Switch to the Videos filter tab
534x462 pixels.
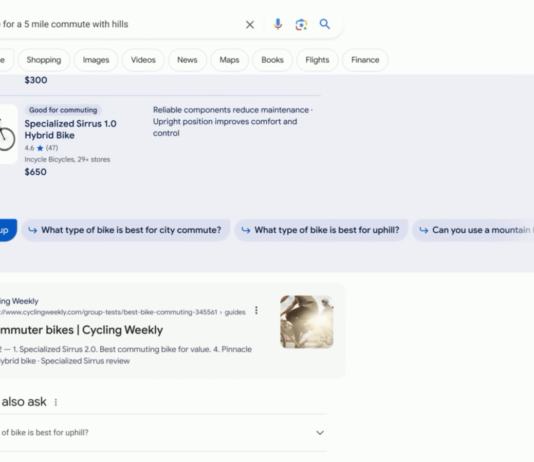(x=143, y=60)
